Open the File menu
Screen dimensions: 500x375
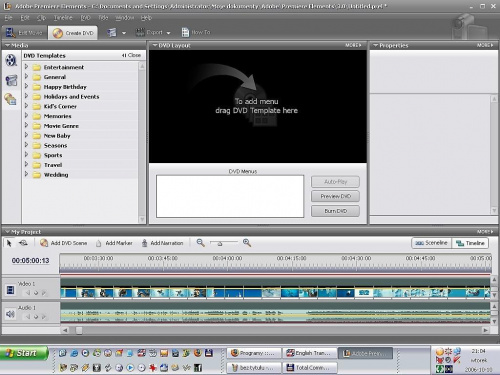pos(8,18)
